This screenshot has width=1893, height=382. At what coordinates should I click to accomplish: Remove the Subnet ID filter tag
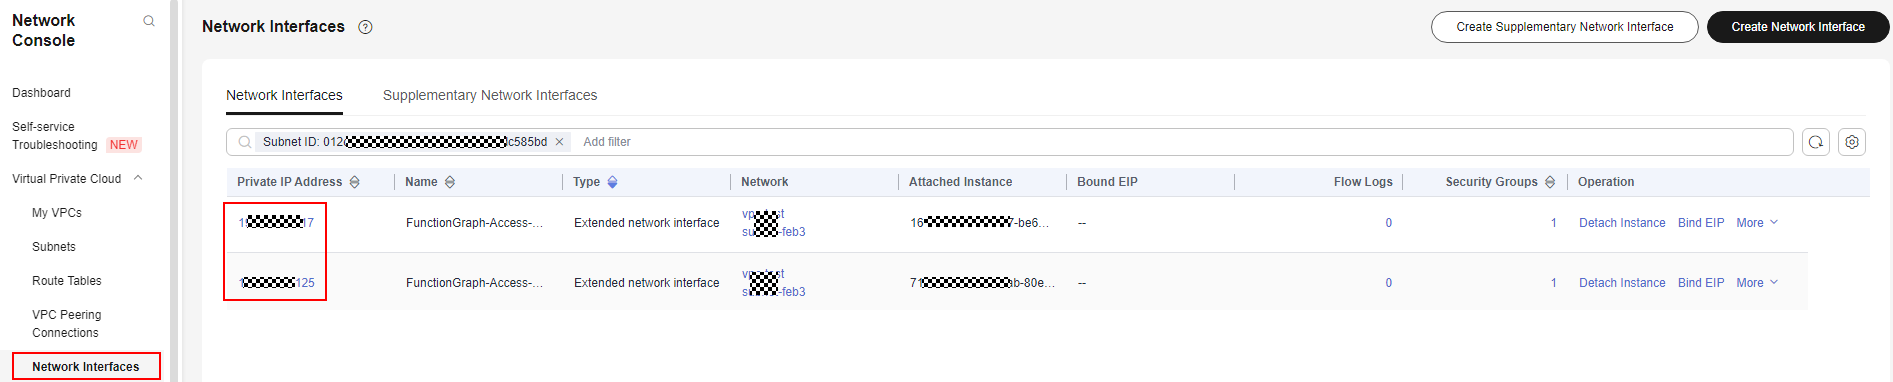point(560,142)
